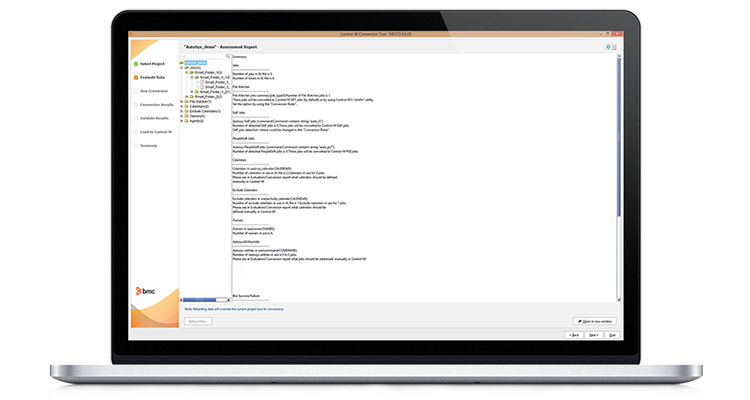Viewport: 750px width, 400px height.
Task: Click the orange step icon beside Evaluate Data
Action: pyautogui.click(x=135, y=77)
